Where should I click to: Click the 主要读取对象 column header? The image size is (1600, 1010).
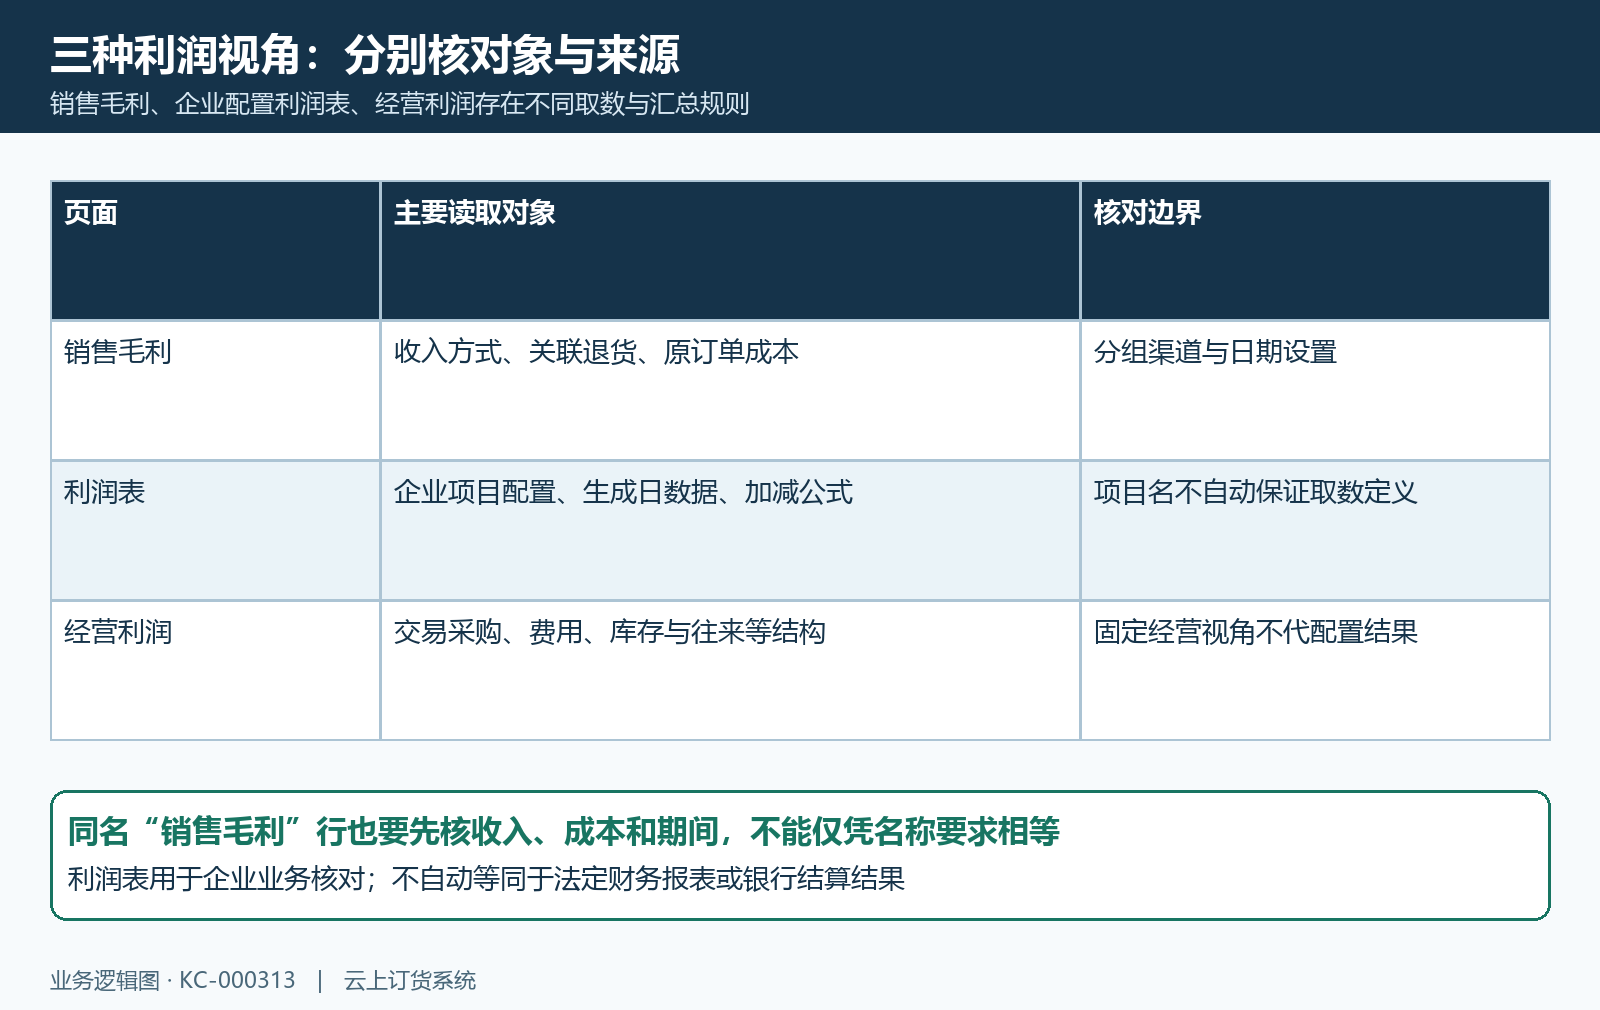[730, 250]
